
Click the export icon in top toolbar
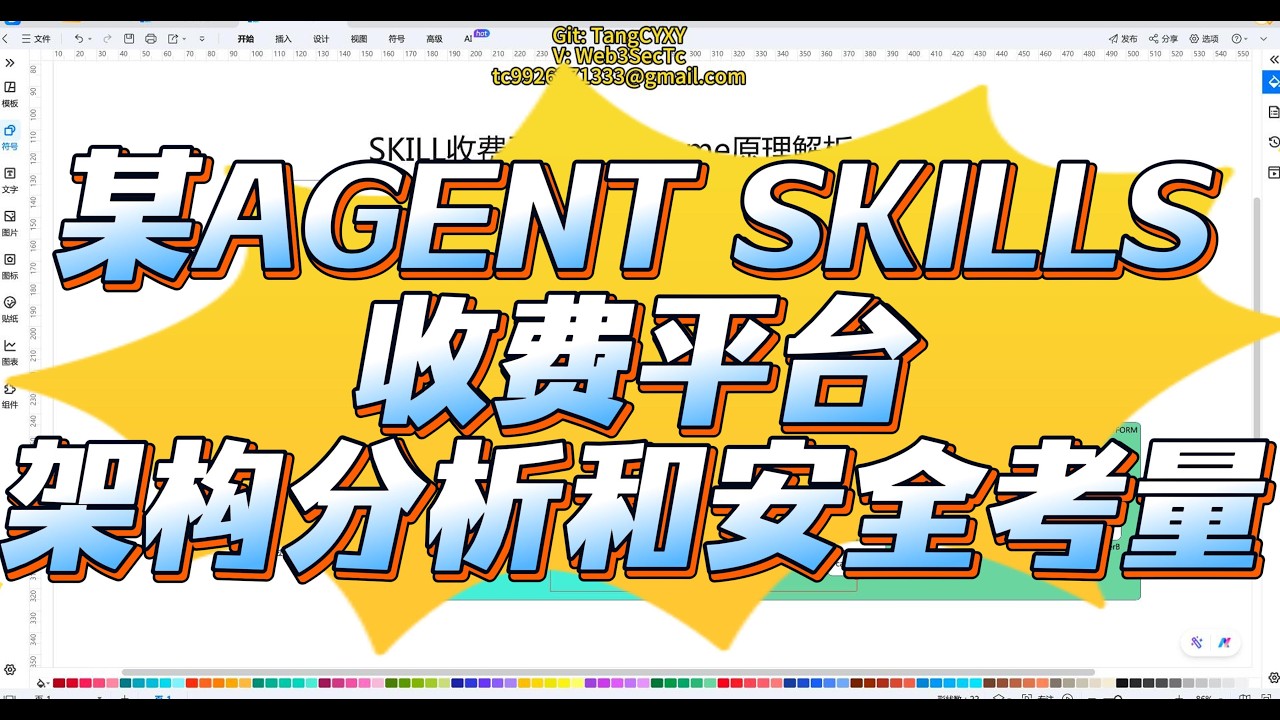click(x=173, y=38)
